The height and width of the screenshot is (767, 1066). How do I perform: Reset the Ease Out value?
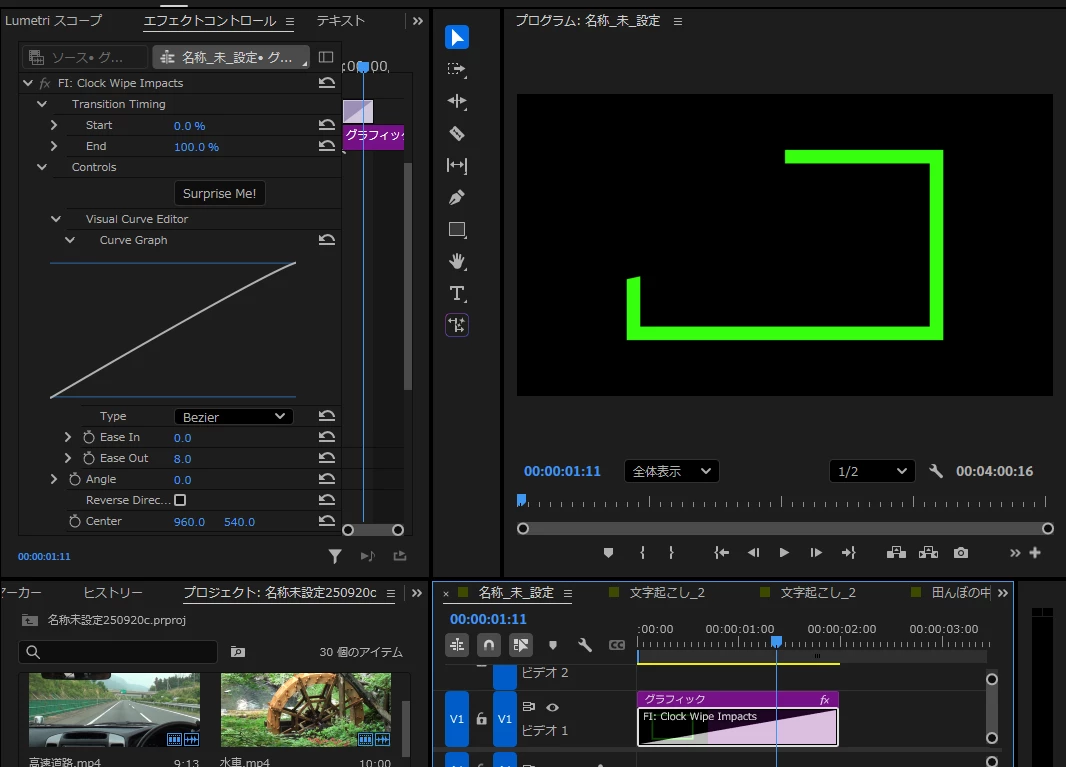pos(327,458)
